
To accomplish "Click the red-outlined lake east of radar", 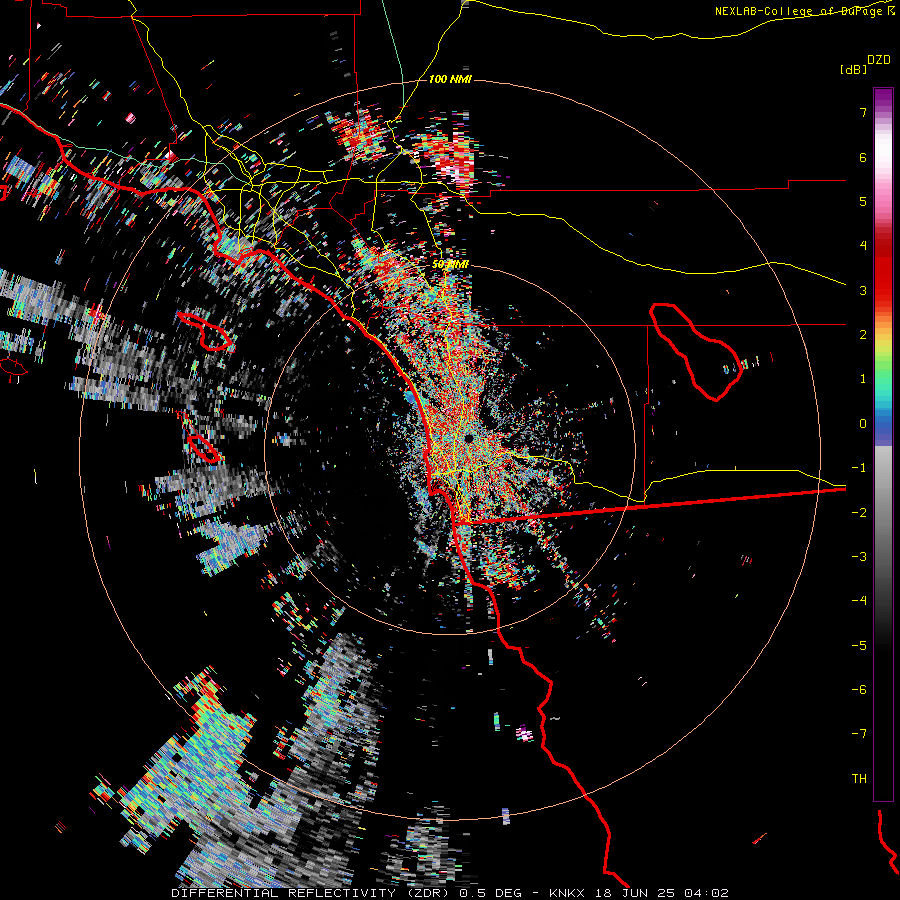I will pyautogui.click(x=695, y=351).
